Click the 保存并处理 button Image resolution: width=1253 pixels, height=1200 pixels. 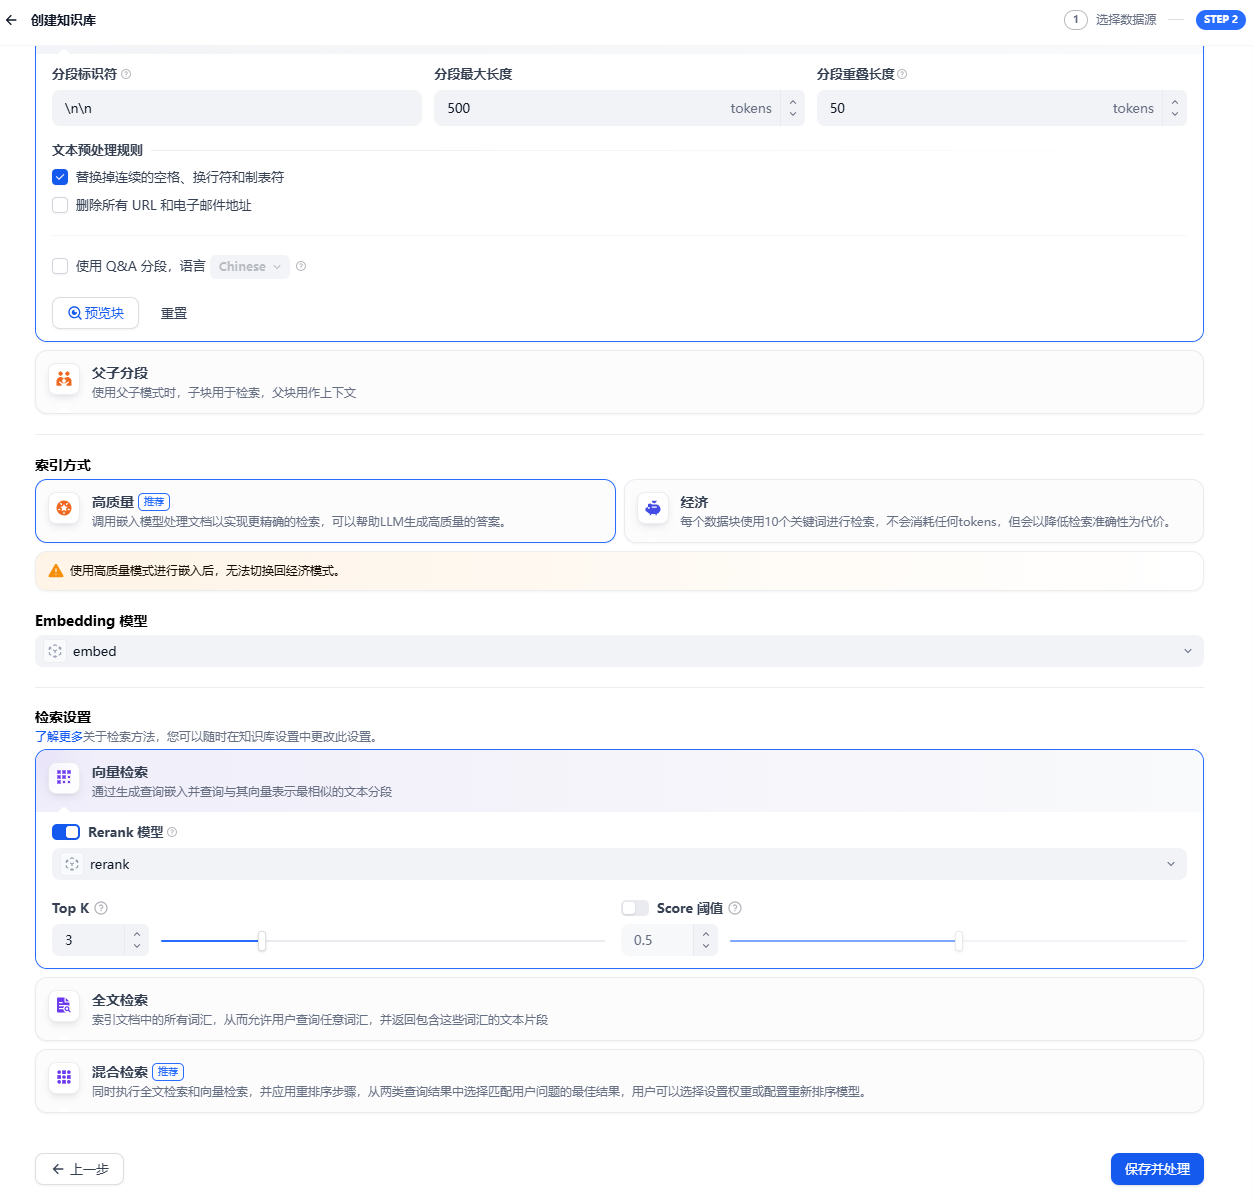pyautogui.click(x=1157, y=1169)
